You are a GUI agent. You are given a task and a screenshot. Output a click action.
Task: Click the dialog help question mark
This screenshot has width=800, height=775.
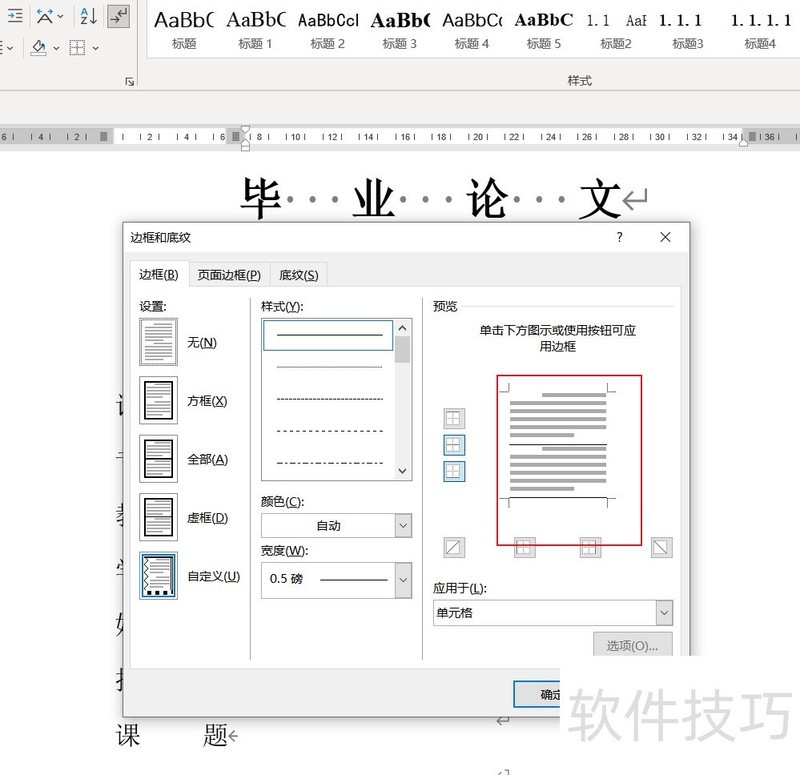pos(619,237)
